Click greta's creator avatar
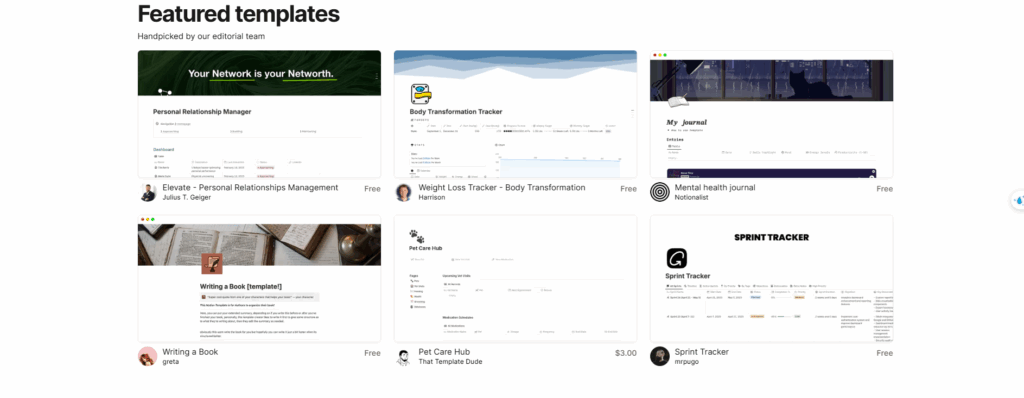Image resolution: width=1024 pixels, height=398 pixels. tap(148, 356)
